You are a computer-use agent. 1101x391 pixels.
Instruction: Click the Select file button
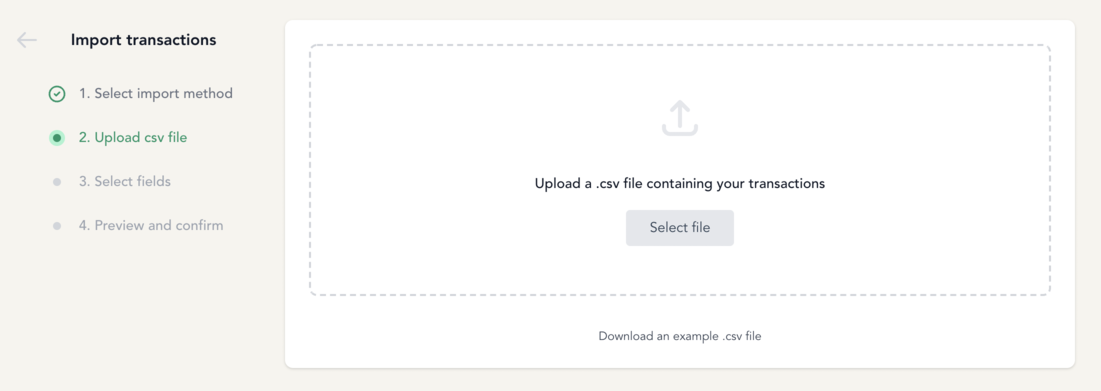tap(680, 227)
